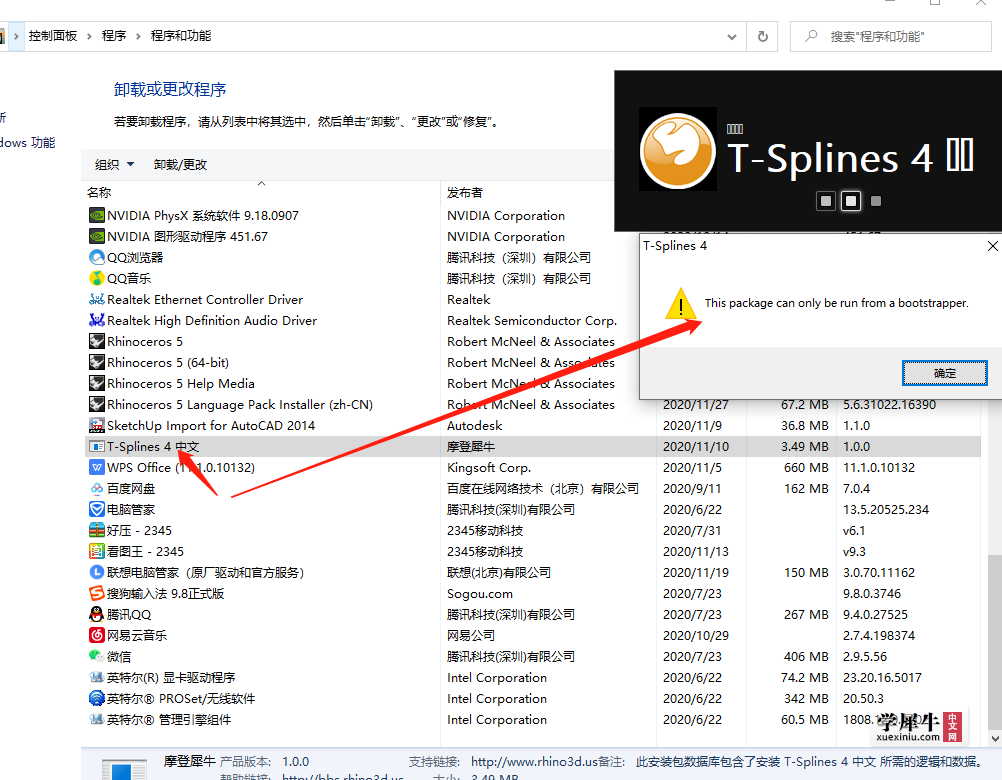Click the 电脑管家 shield icon
The height and width of the screenshot is (780, 1002).
(x=96, y=509)
